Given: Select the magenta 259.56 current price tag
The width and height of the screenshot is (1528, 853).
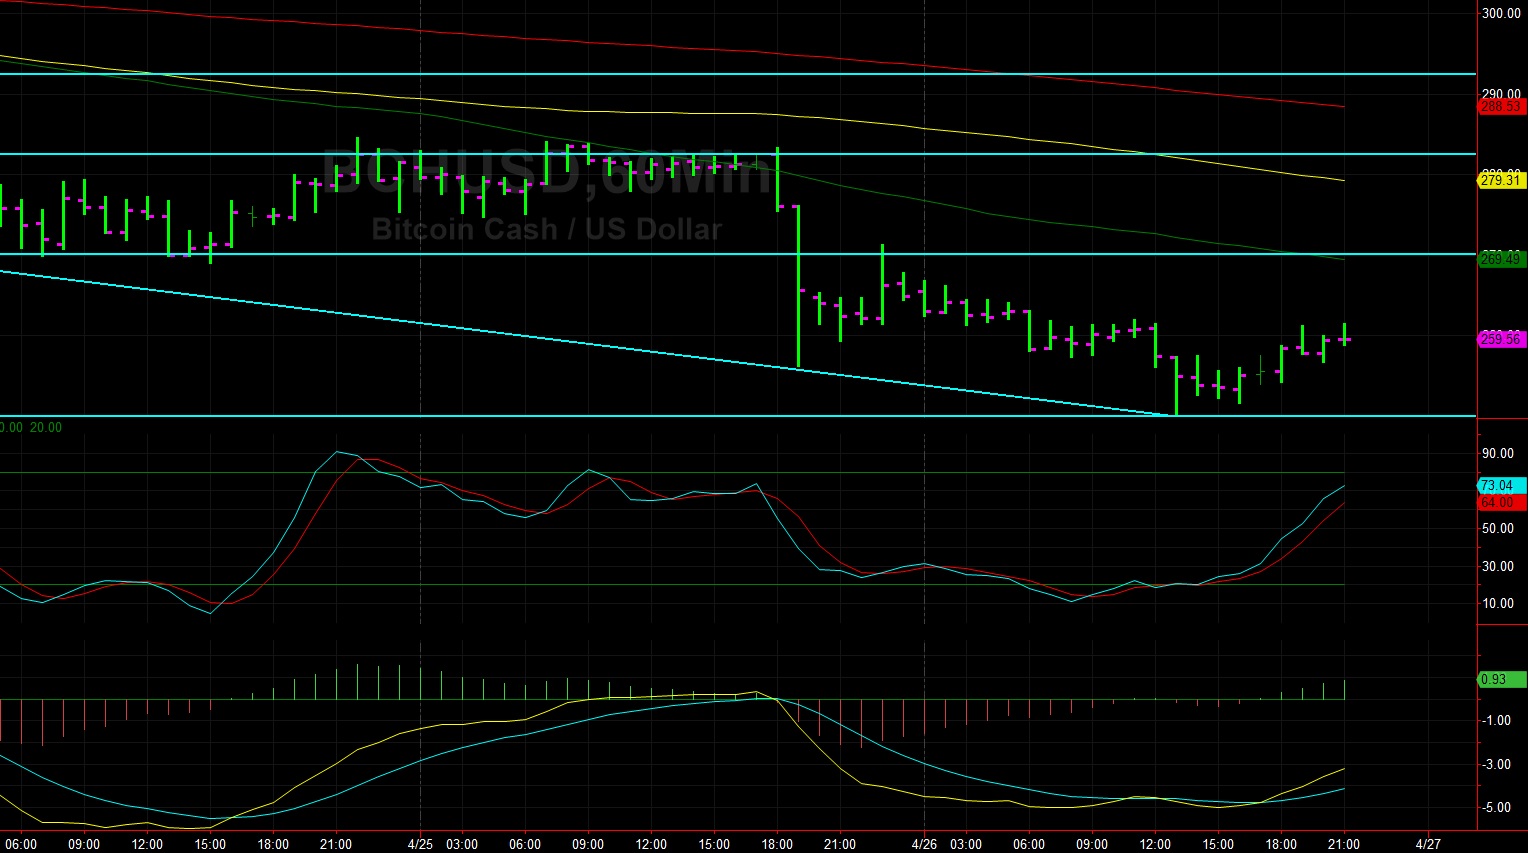Looking at the screenshot, I should [1500, 339].
